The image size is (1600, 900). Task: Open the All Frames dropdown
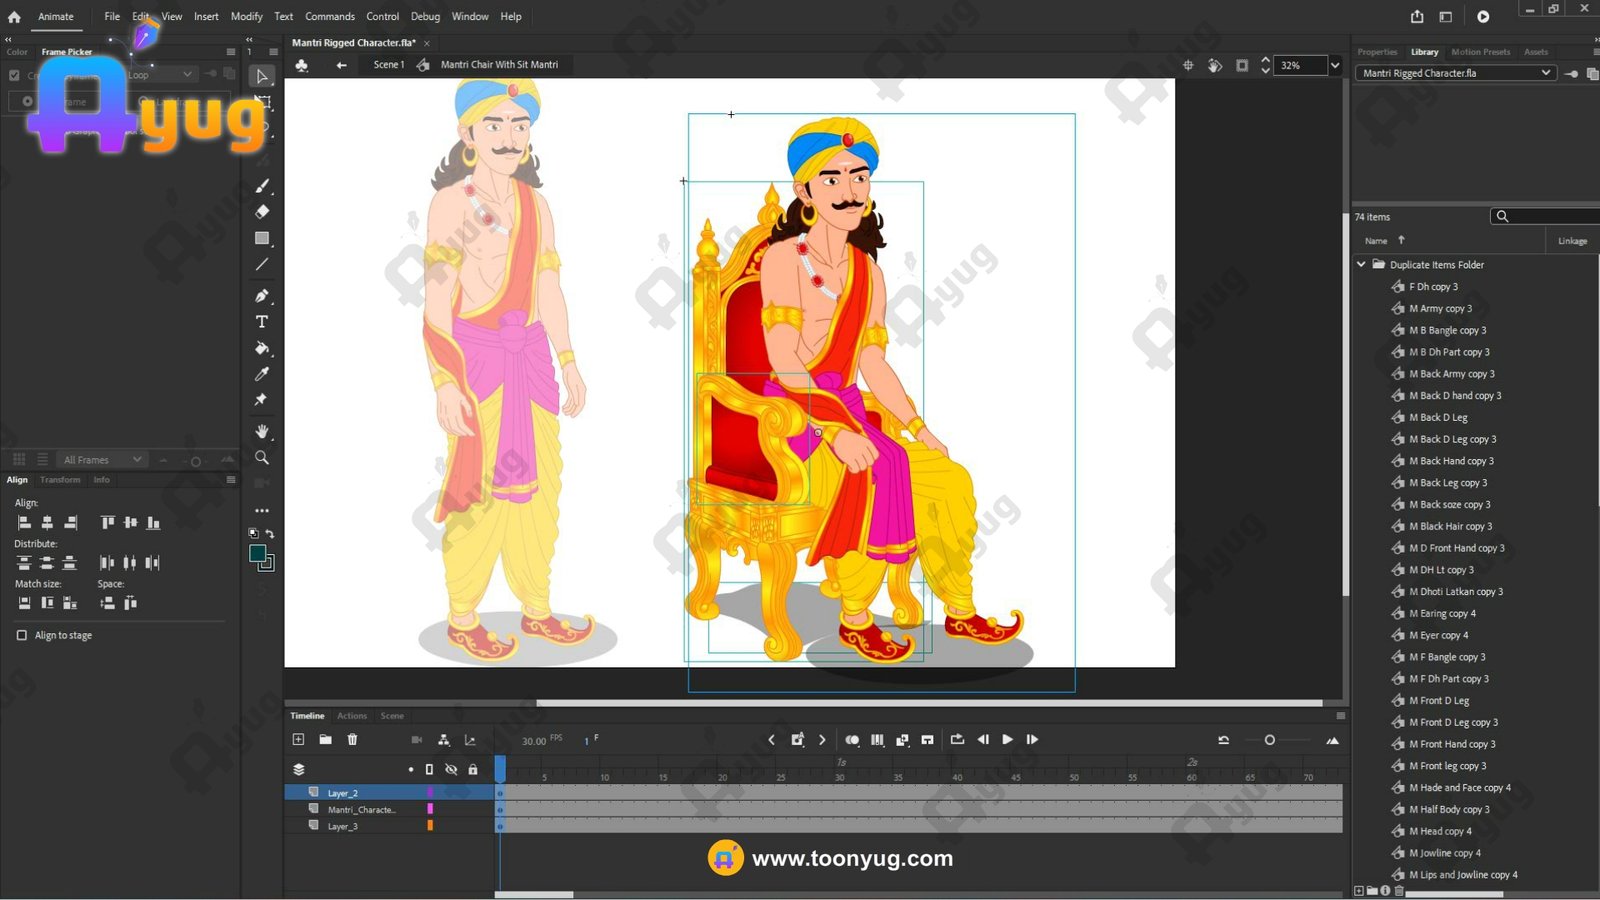click(x=102, y=459)
